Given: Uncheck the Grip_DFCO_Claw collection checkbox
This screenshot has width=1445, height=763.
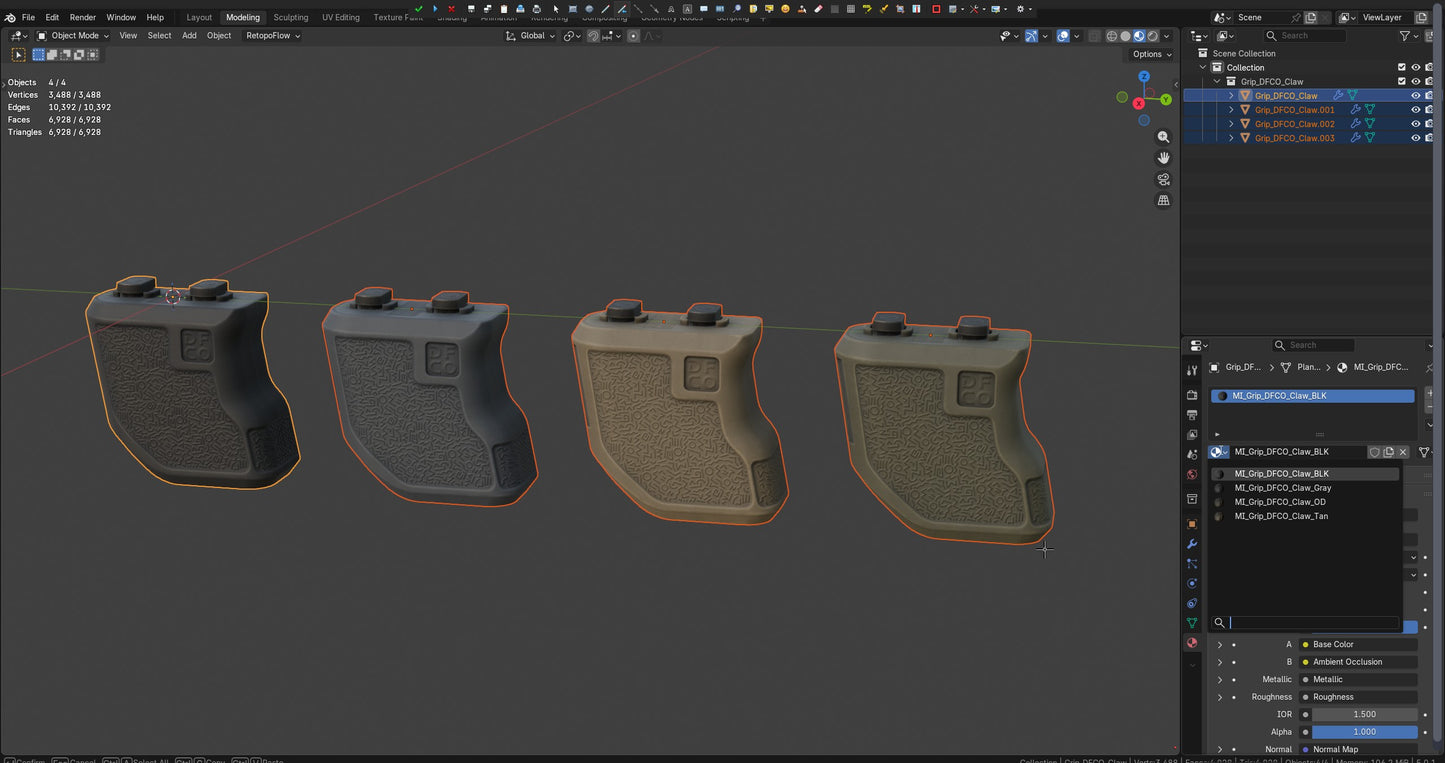Looking at the screenshot, I should (x=1402, y=82).
